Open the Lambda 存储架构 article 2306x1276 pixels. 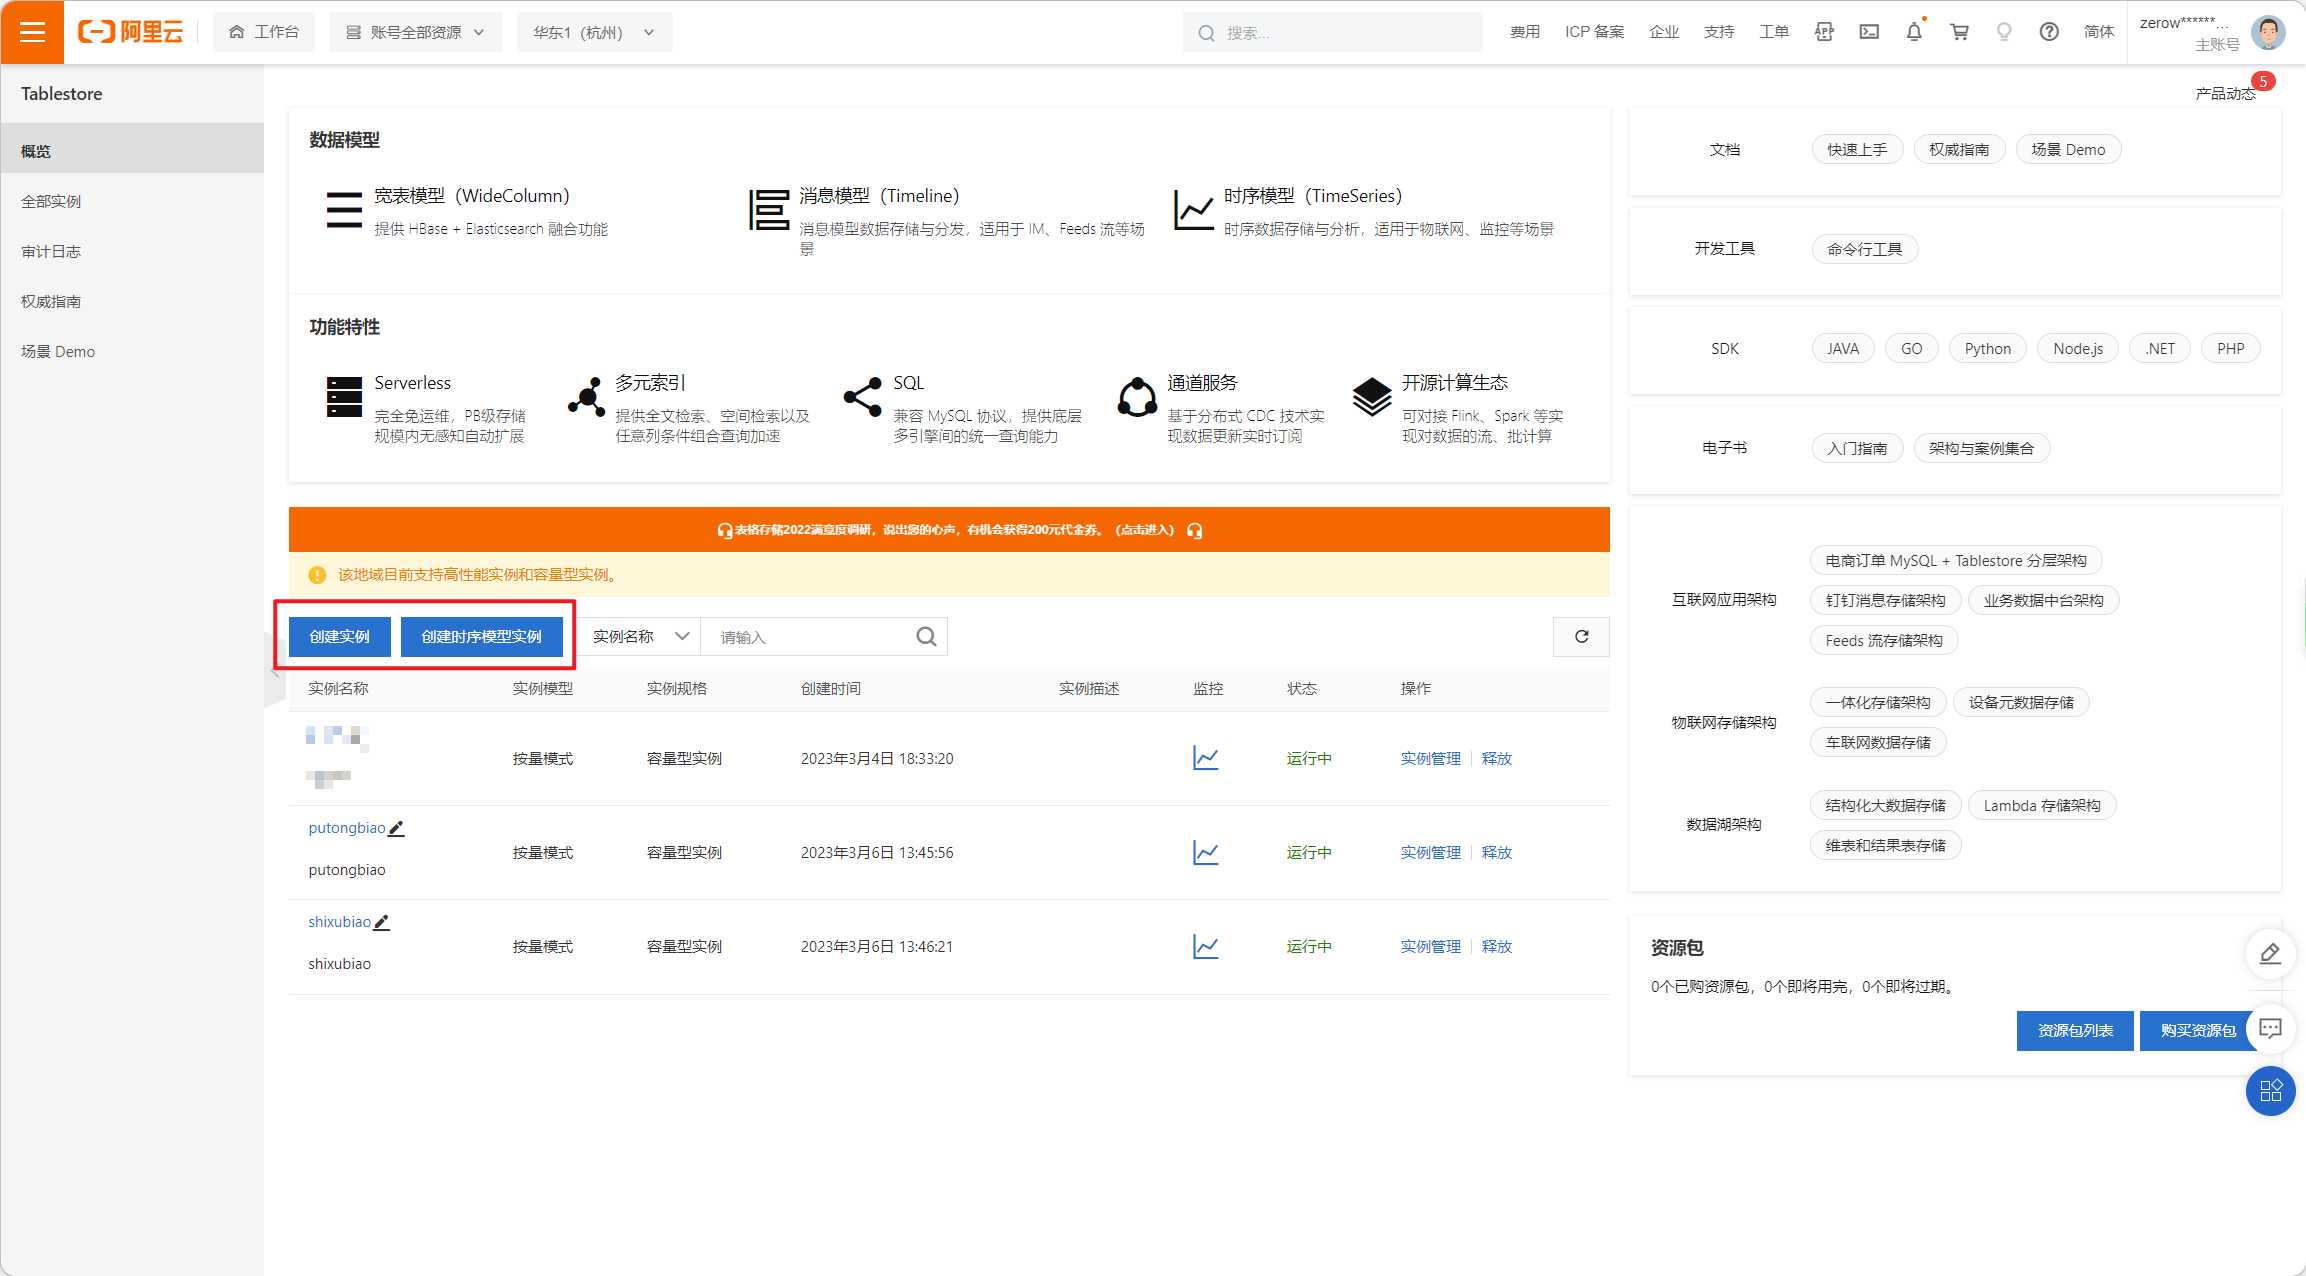point(2042,806)
